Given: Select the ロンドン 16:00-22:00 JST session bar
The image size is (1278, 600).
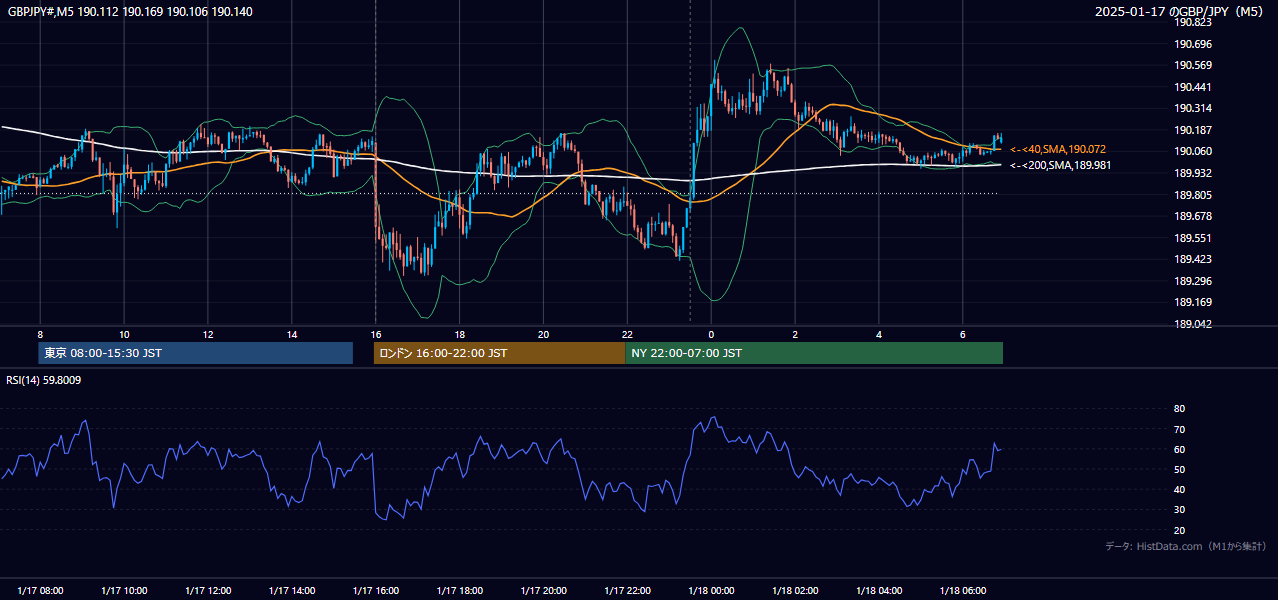Looking at the screenshot, I should pos(500,353).
